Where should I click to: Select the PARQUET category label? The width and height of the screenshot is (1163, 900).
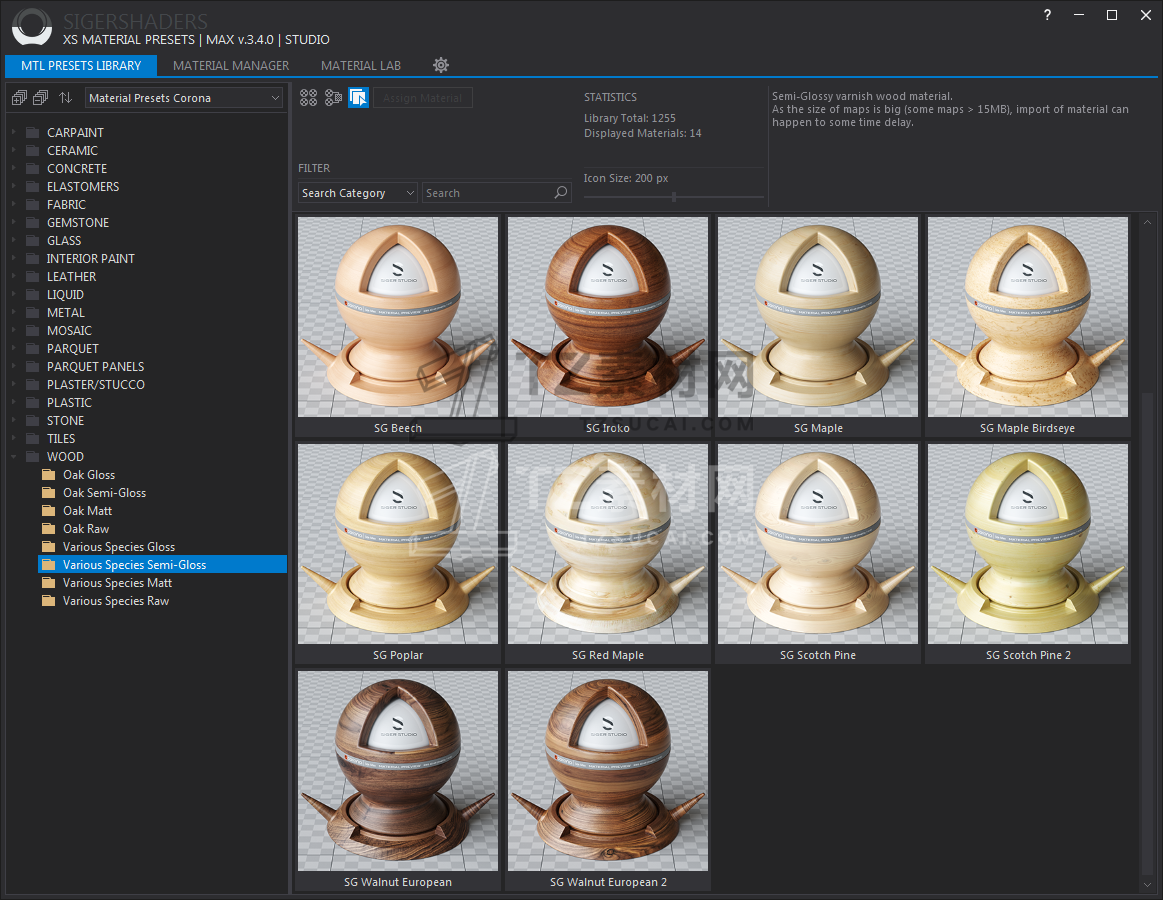(x=73, y=349)
